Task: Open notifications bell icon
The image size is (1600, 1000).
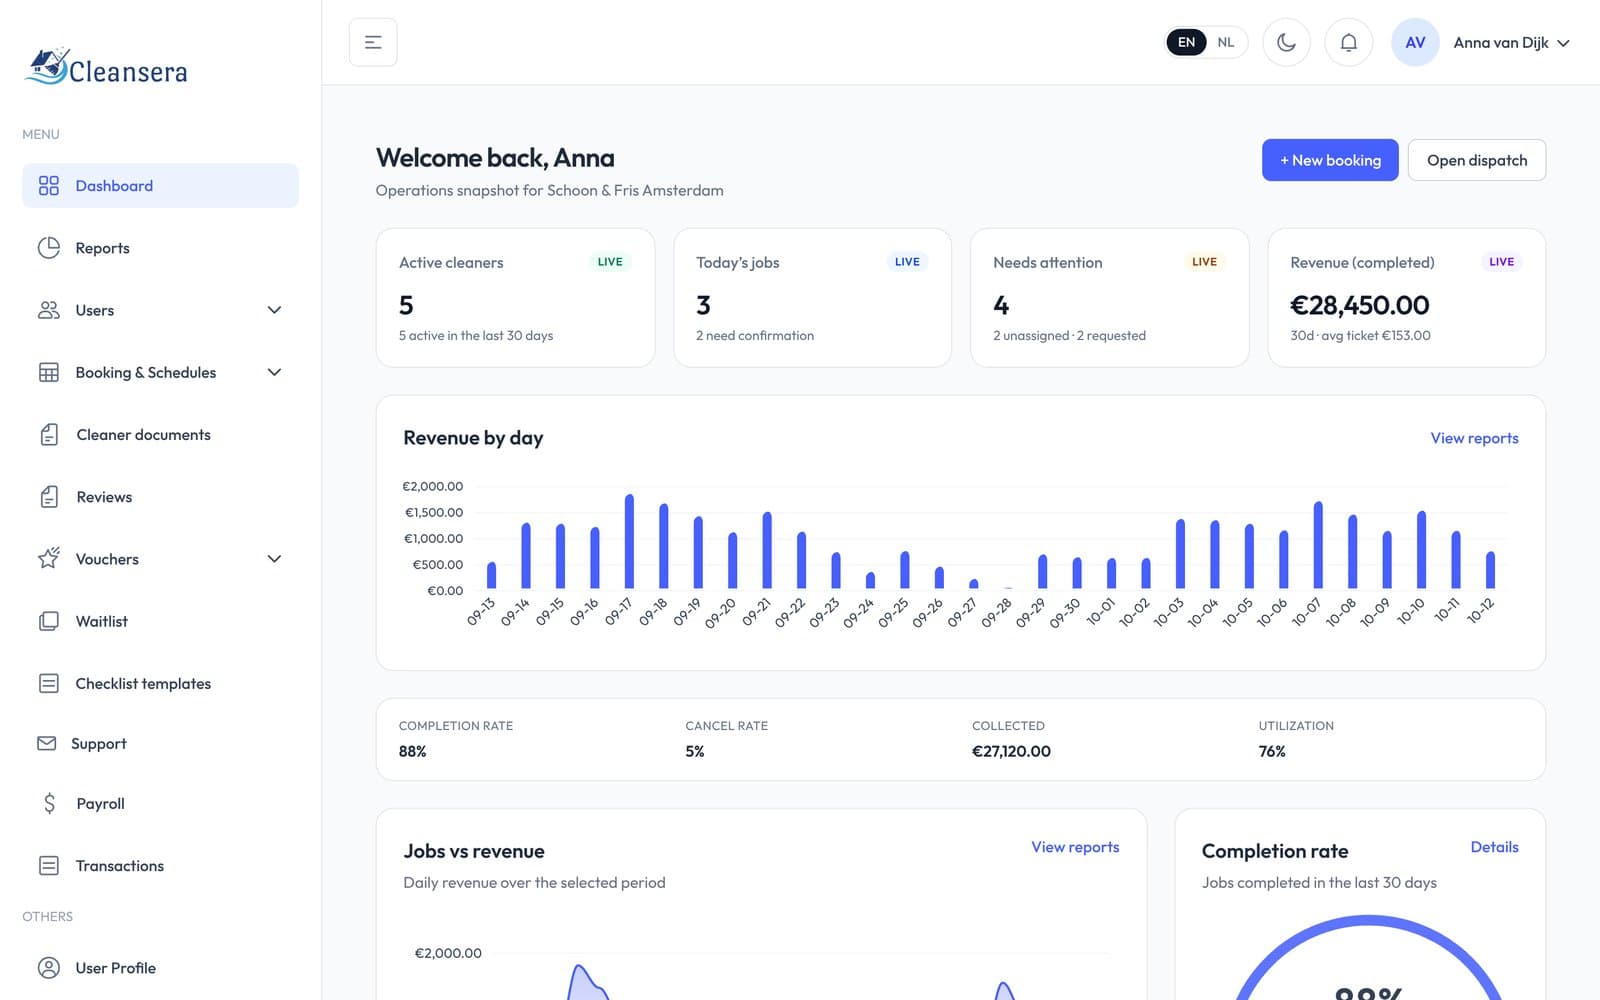Action: (x=1348, y=42)
